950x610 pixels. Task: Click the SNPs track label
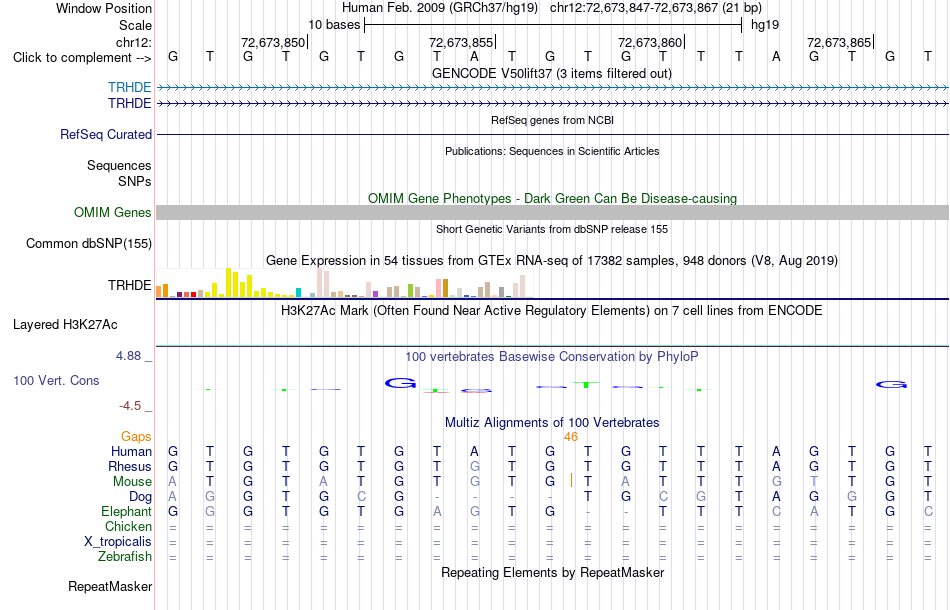coord(135,181)
